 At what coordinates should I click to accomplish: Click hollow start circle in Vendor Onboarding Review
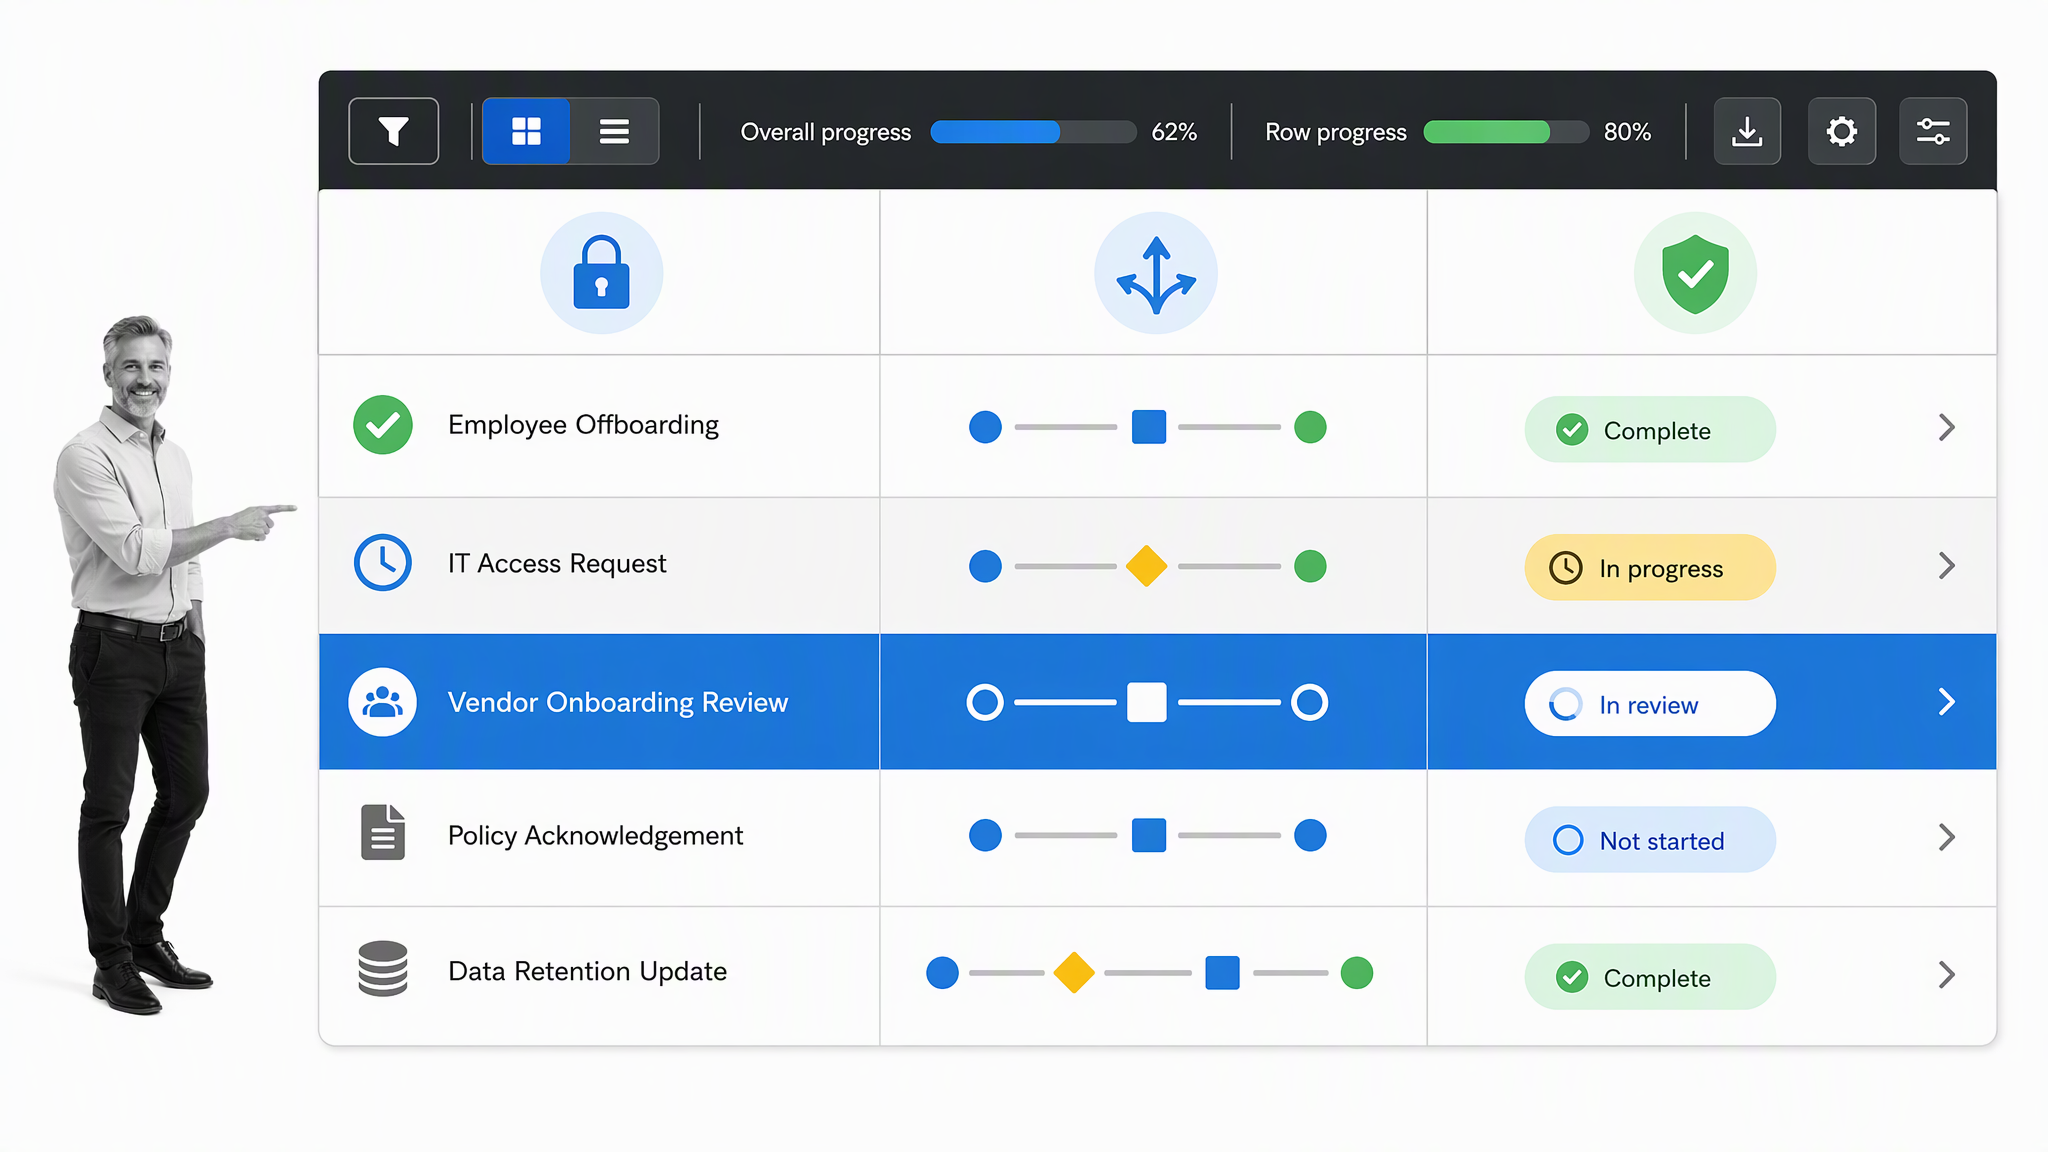click(985, 702)
